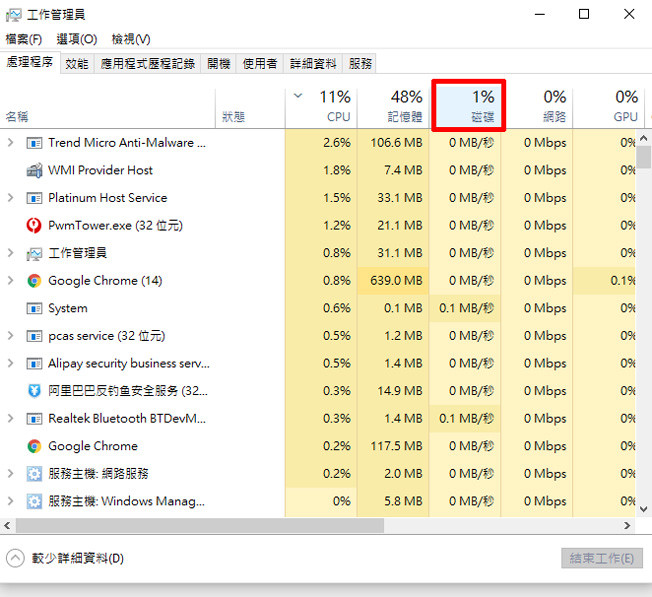This screenshot has height=597, width=652.
Task: Switch to the 使用者 tab
Action: click(260, 64)
